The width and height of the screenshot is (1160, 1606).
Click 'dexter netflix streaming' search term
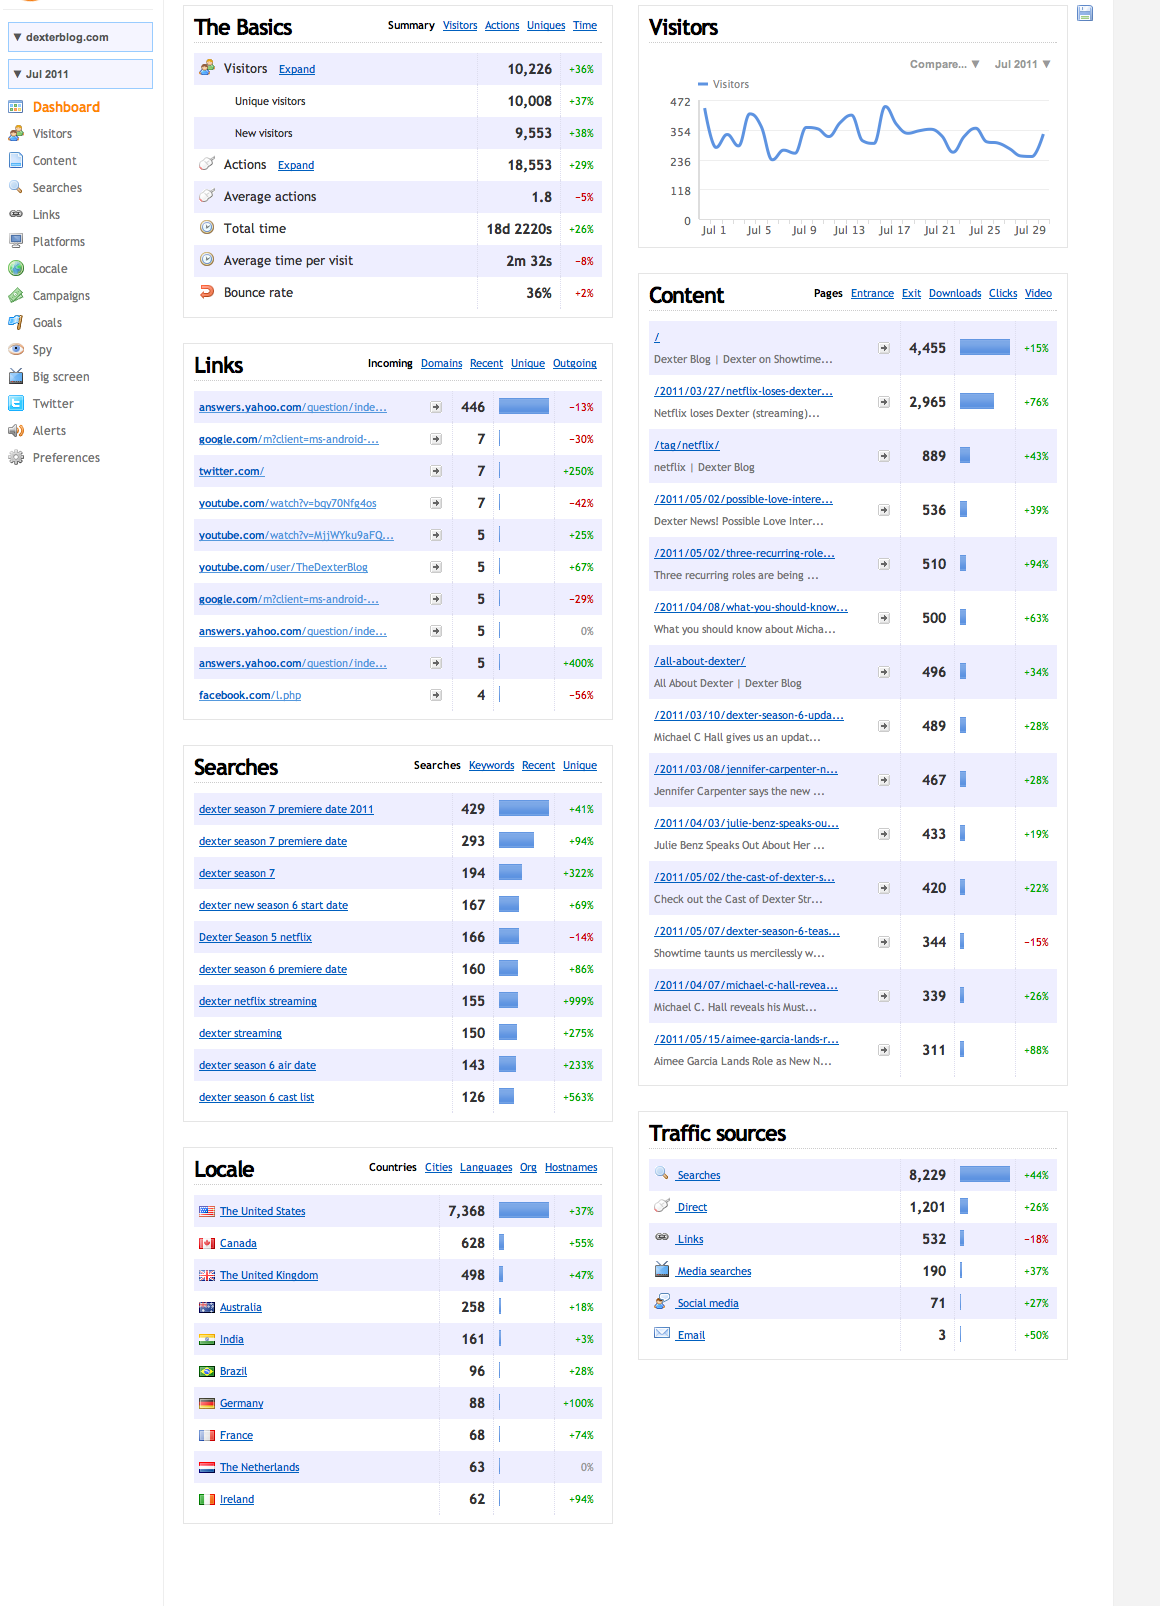point(257,1002)
